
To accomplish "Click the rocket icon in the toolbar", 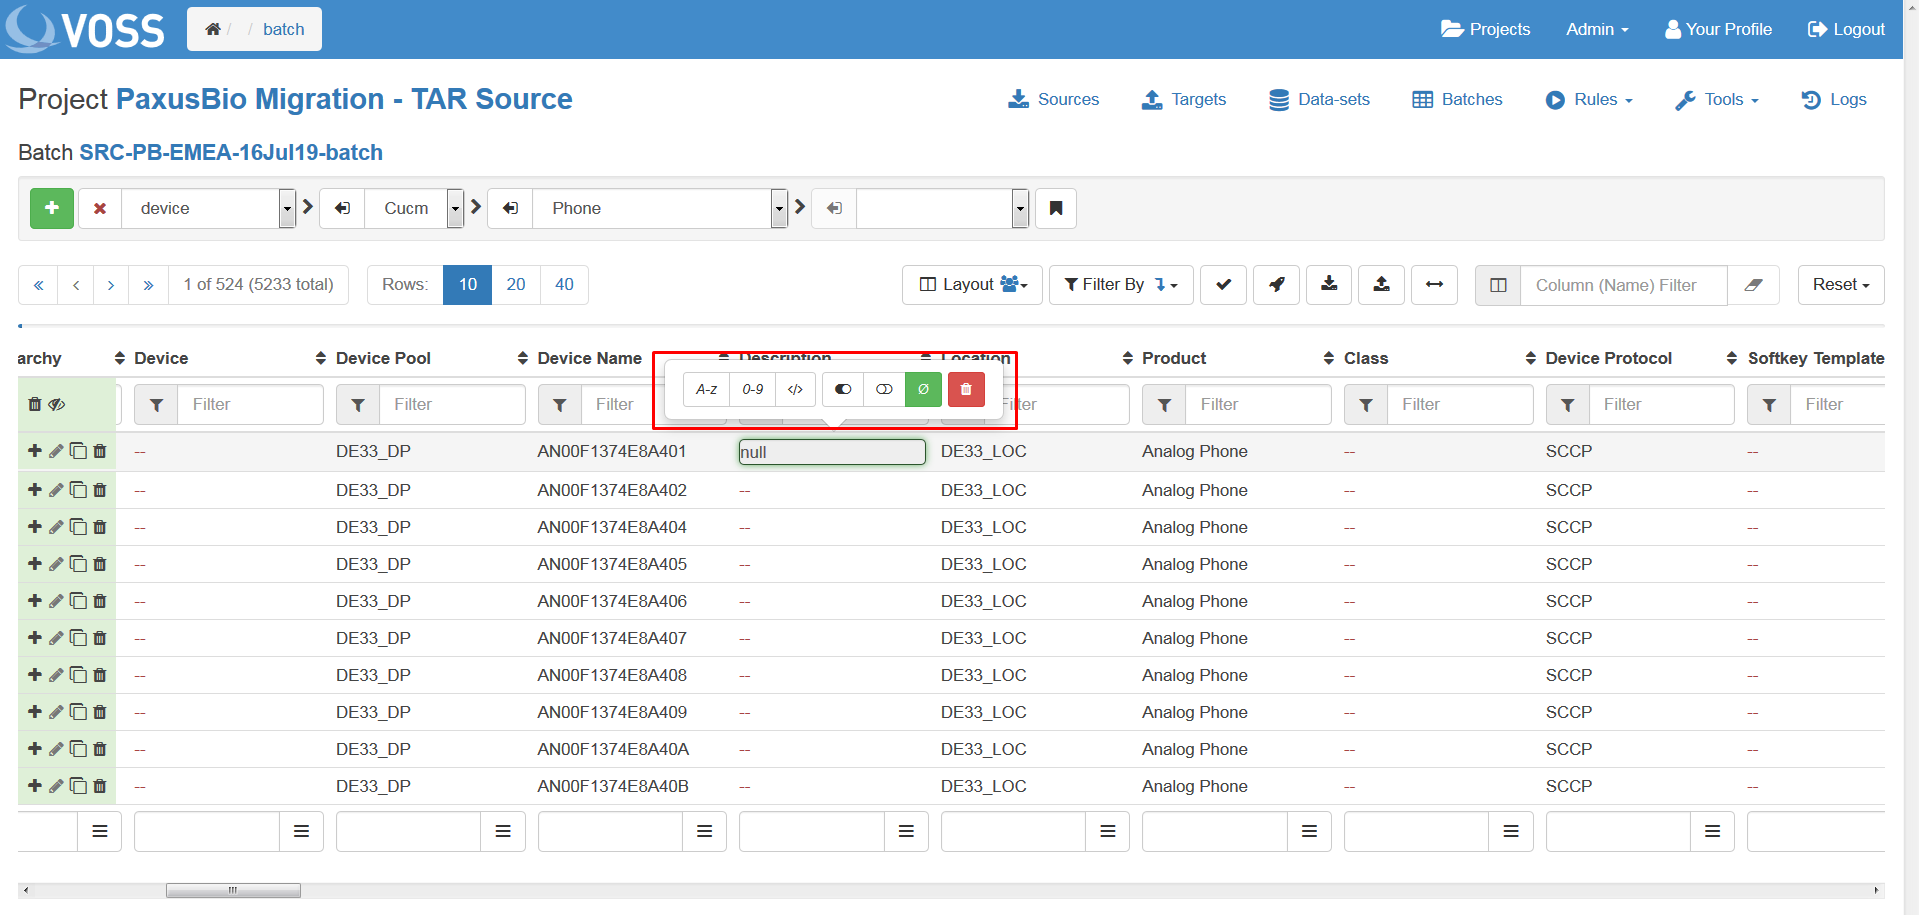I will [x=1276, y=285].
